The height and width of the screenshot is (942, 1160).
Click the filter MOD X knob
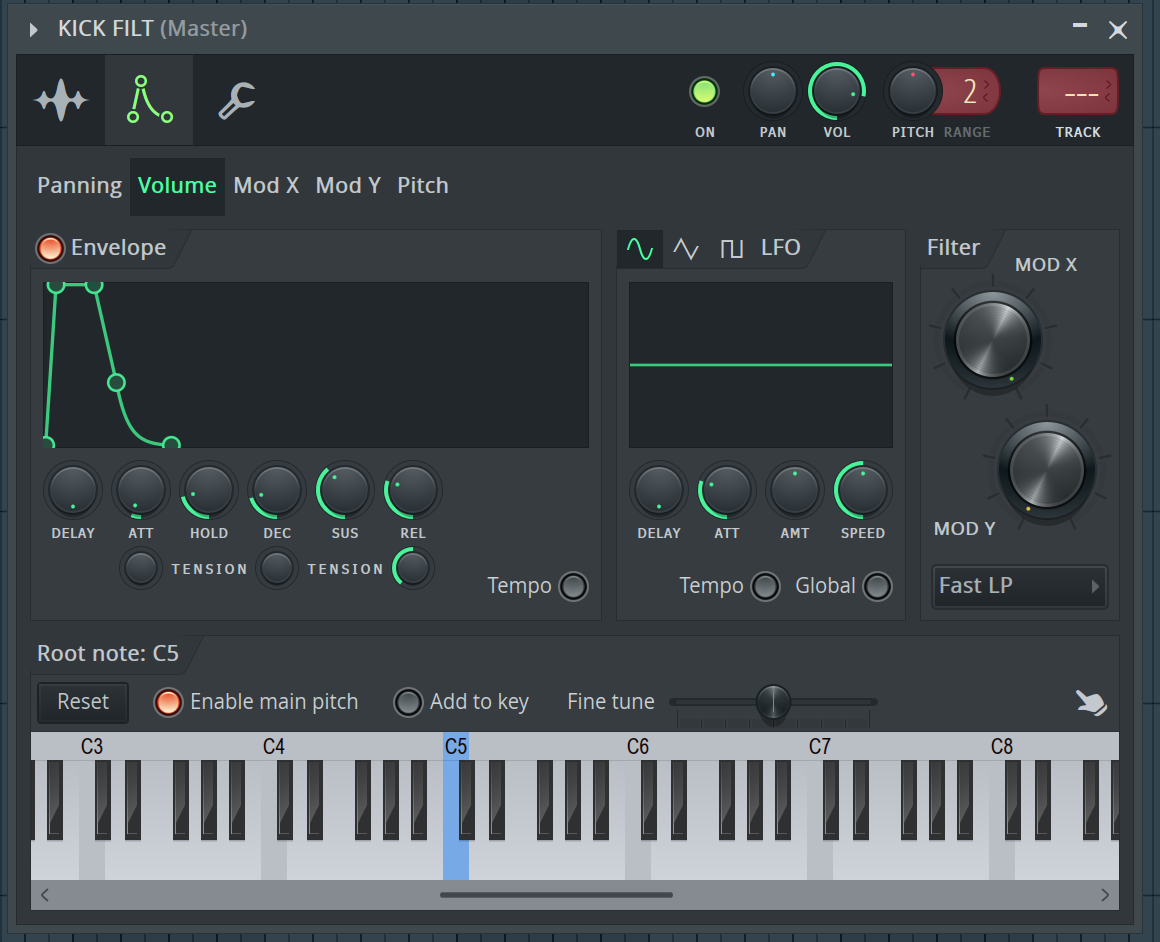pos(993,340)
